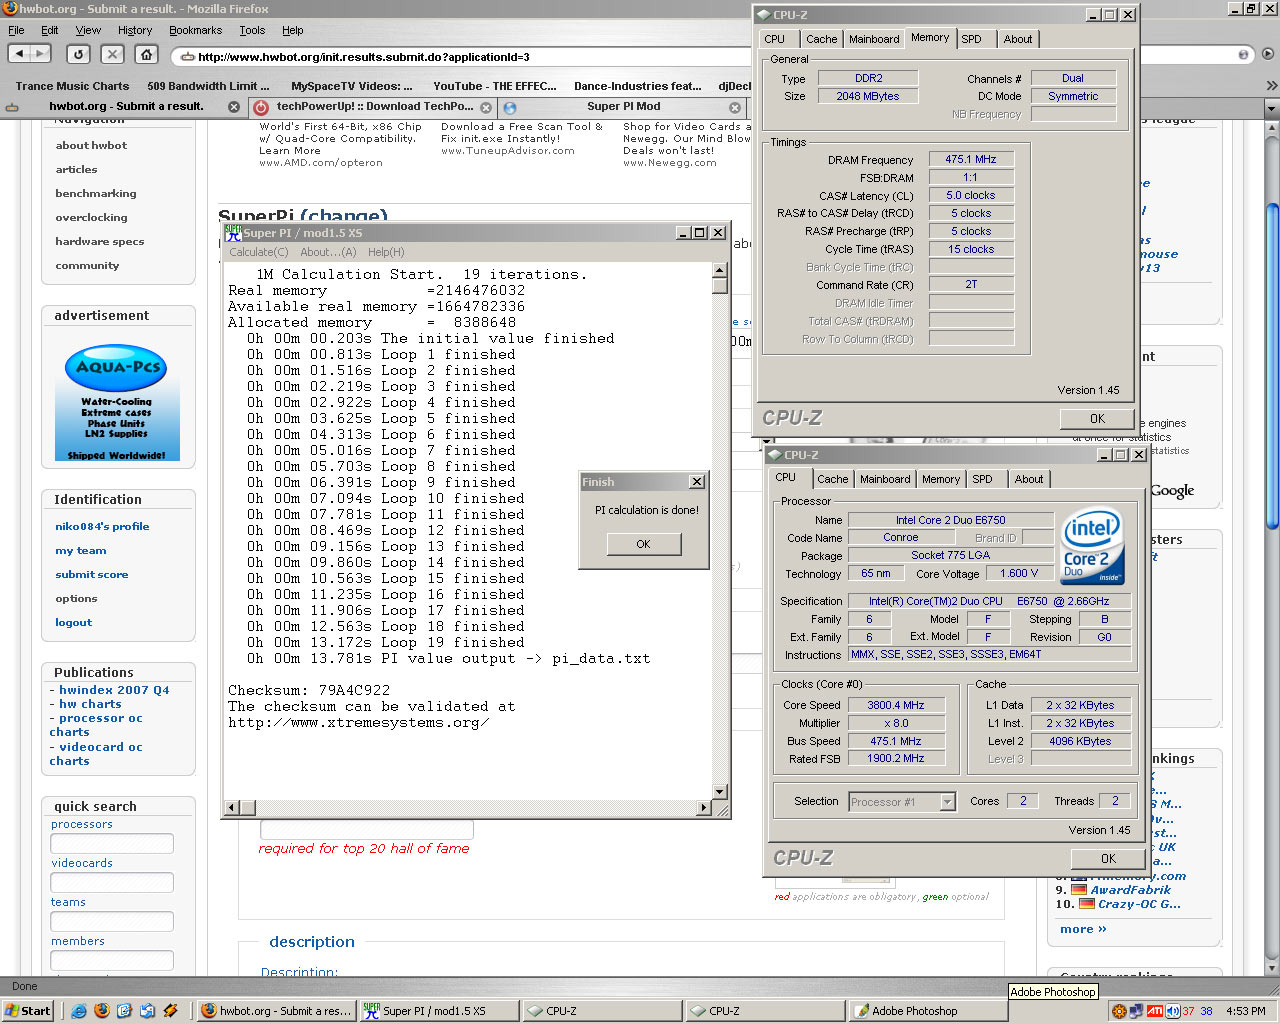Image resolution: width=1280 pixels, height=1024 pixels.
Task: Click the teams quick search field
Action: [112, 922]
